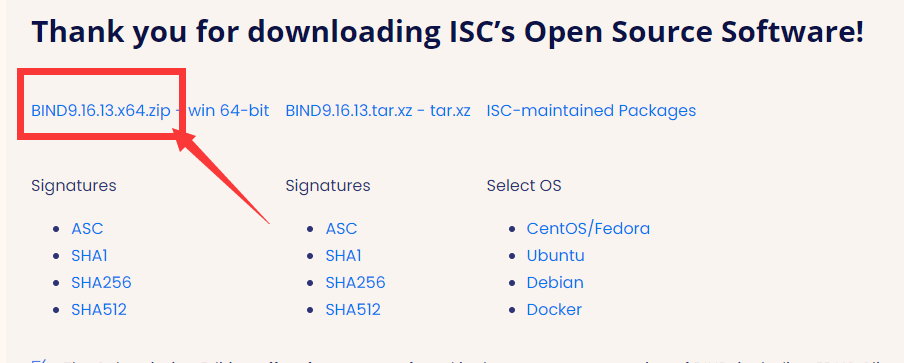Screen dimensions: 904x363
Task: Download the BIND9.16.13.x64.zip win 64-bit file
Action: (150, 111)
